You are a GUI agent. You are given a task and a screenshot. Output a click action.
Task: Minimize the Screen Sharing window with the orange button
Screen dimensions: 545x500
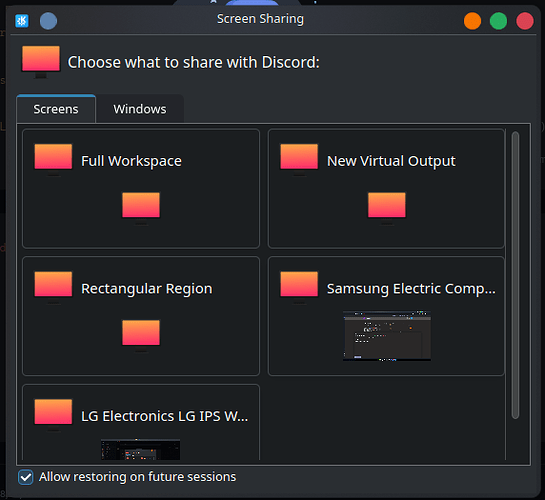pos(472,21)
